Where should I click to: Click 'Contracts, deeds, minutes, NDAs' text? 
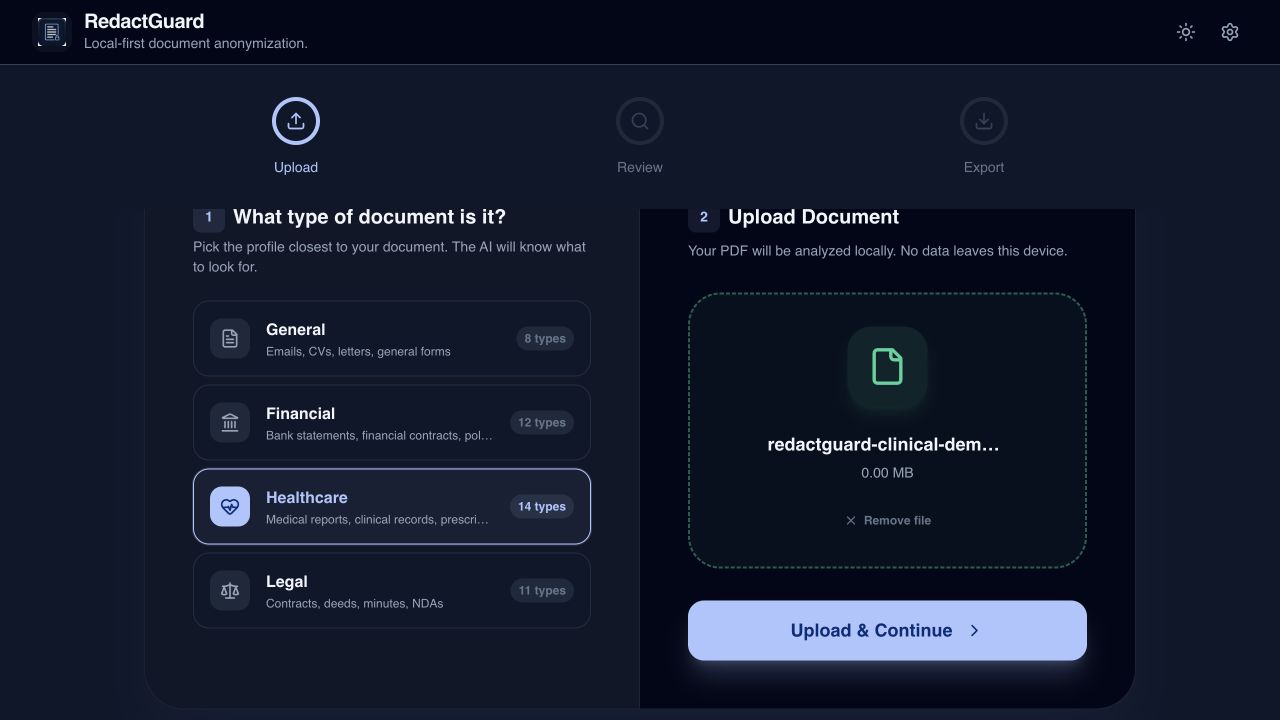[354, 604]
